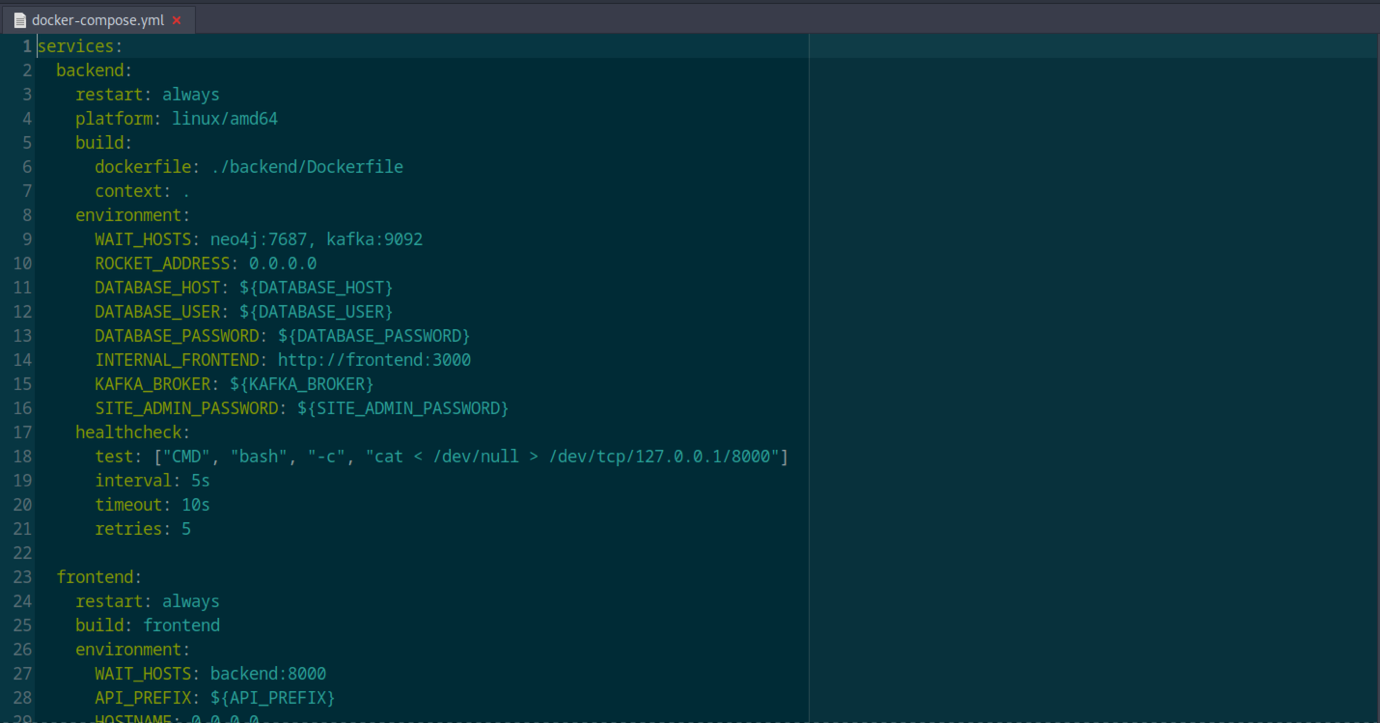Click line number 17 in the gutter
The width and height of the screenshot is (1380, 723).
[22, 432]
